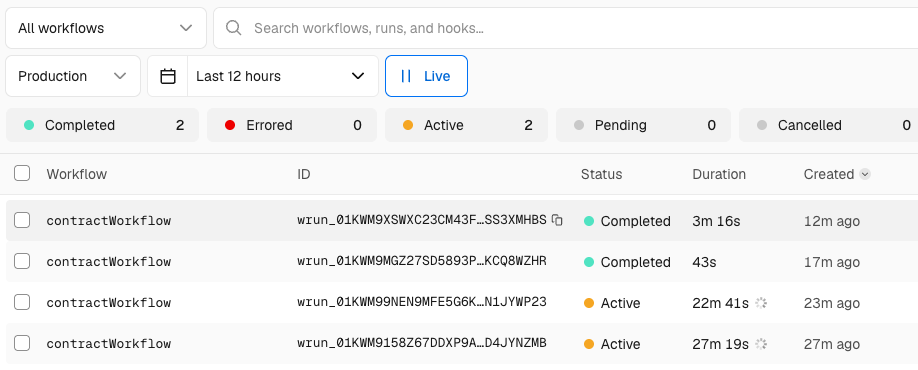Viewport: 918px width, 370px height.
Task: Filter by Completed status
Action: pos(102,125)
